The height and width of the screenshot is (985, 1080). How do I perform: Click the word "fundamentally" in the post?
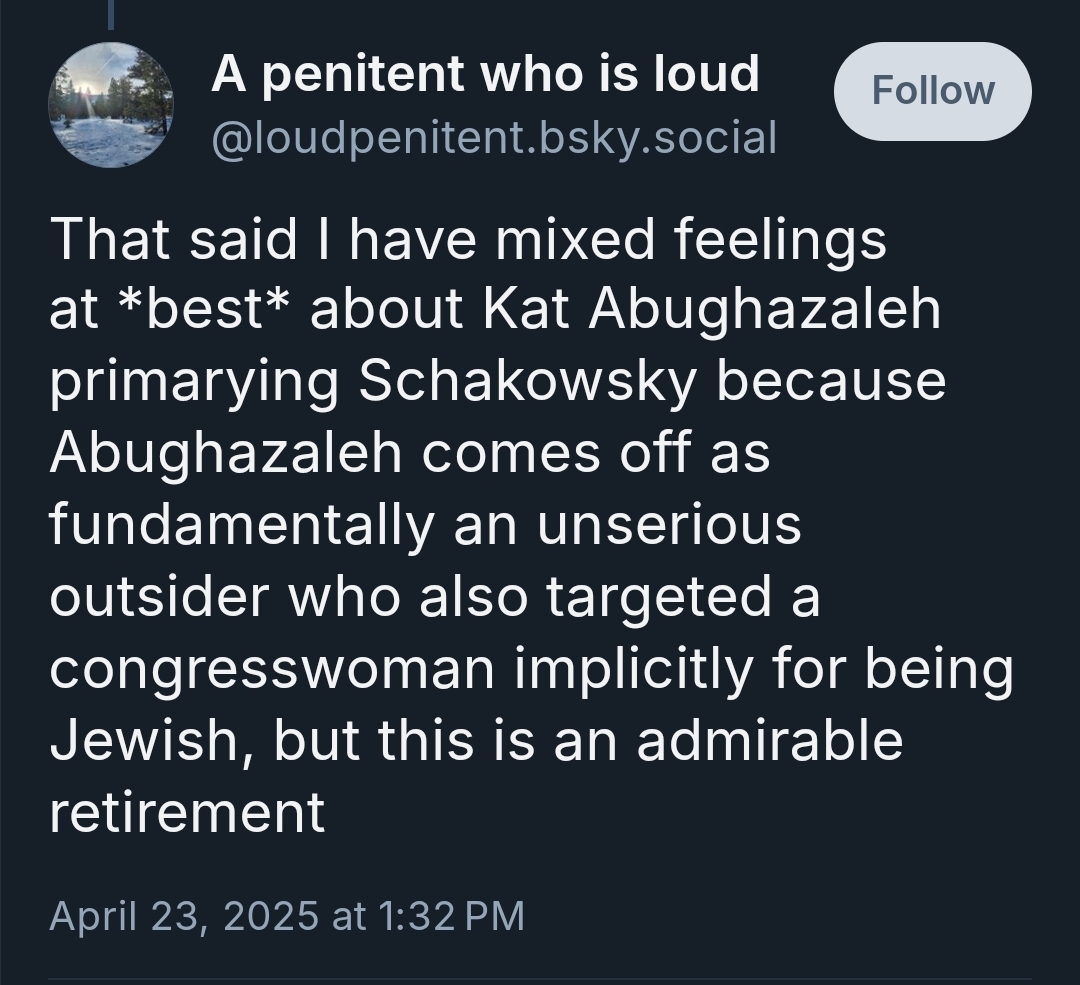coord(238,525)
